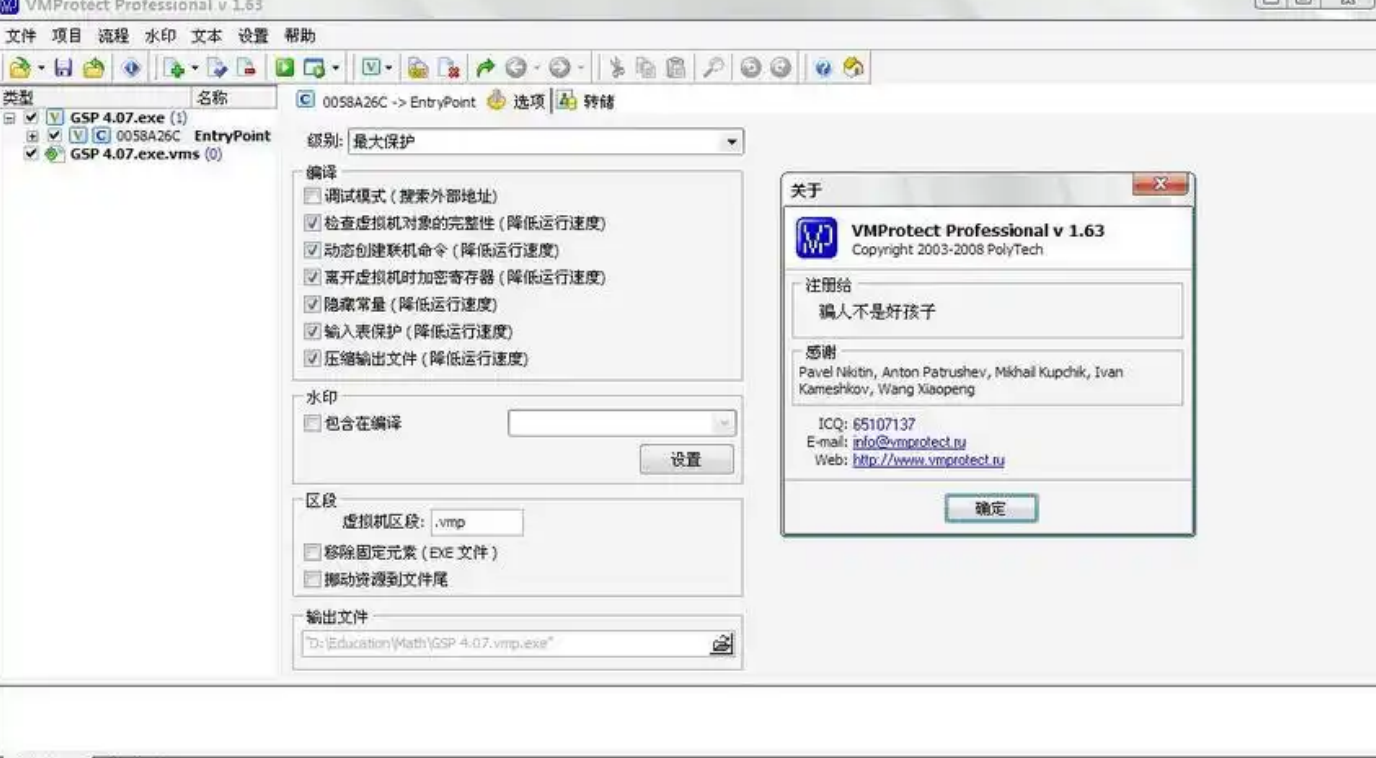
Task: Click the gray forward navigation arrow icon
Action: [x=560, y=68]
